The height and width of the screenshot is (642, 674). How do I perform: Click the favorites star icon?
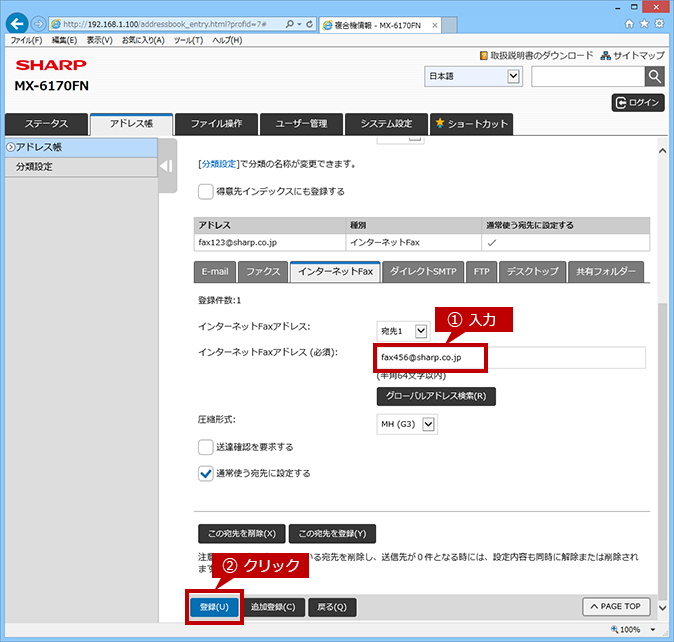click(x=644, y=24)
